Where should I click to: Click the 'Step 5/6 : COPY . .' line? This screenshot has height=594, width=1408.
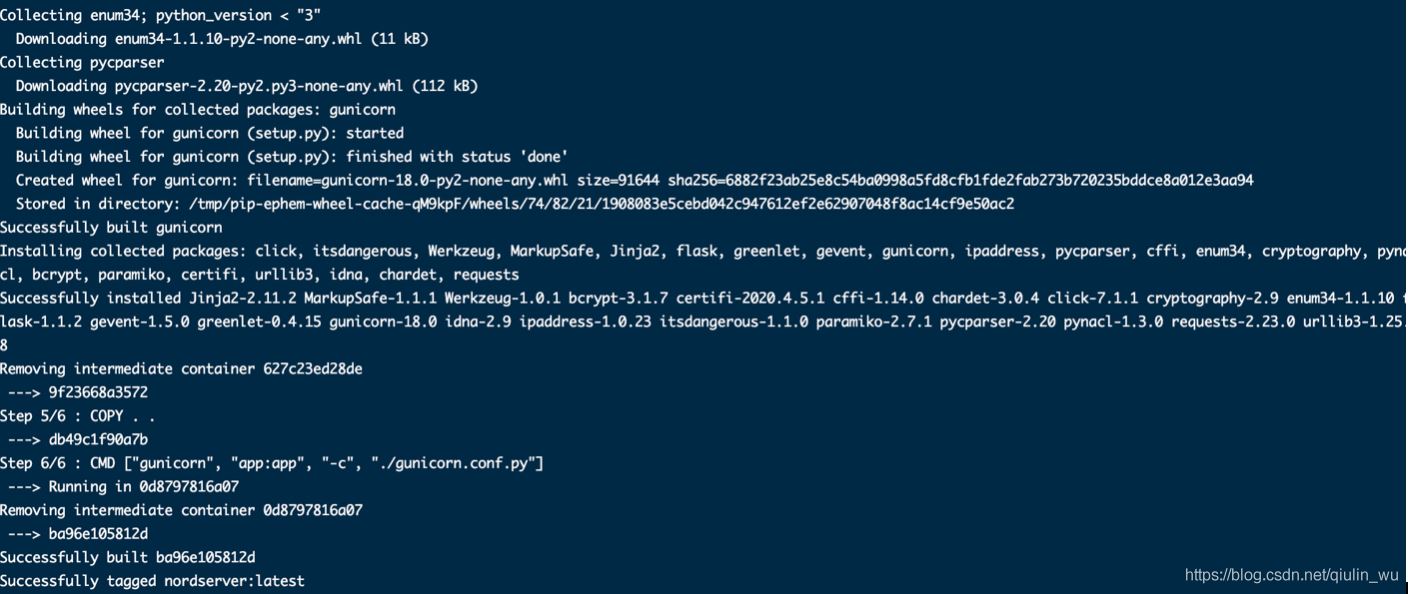coord(77,416)
